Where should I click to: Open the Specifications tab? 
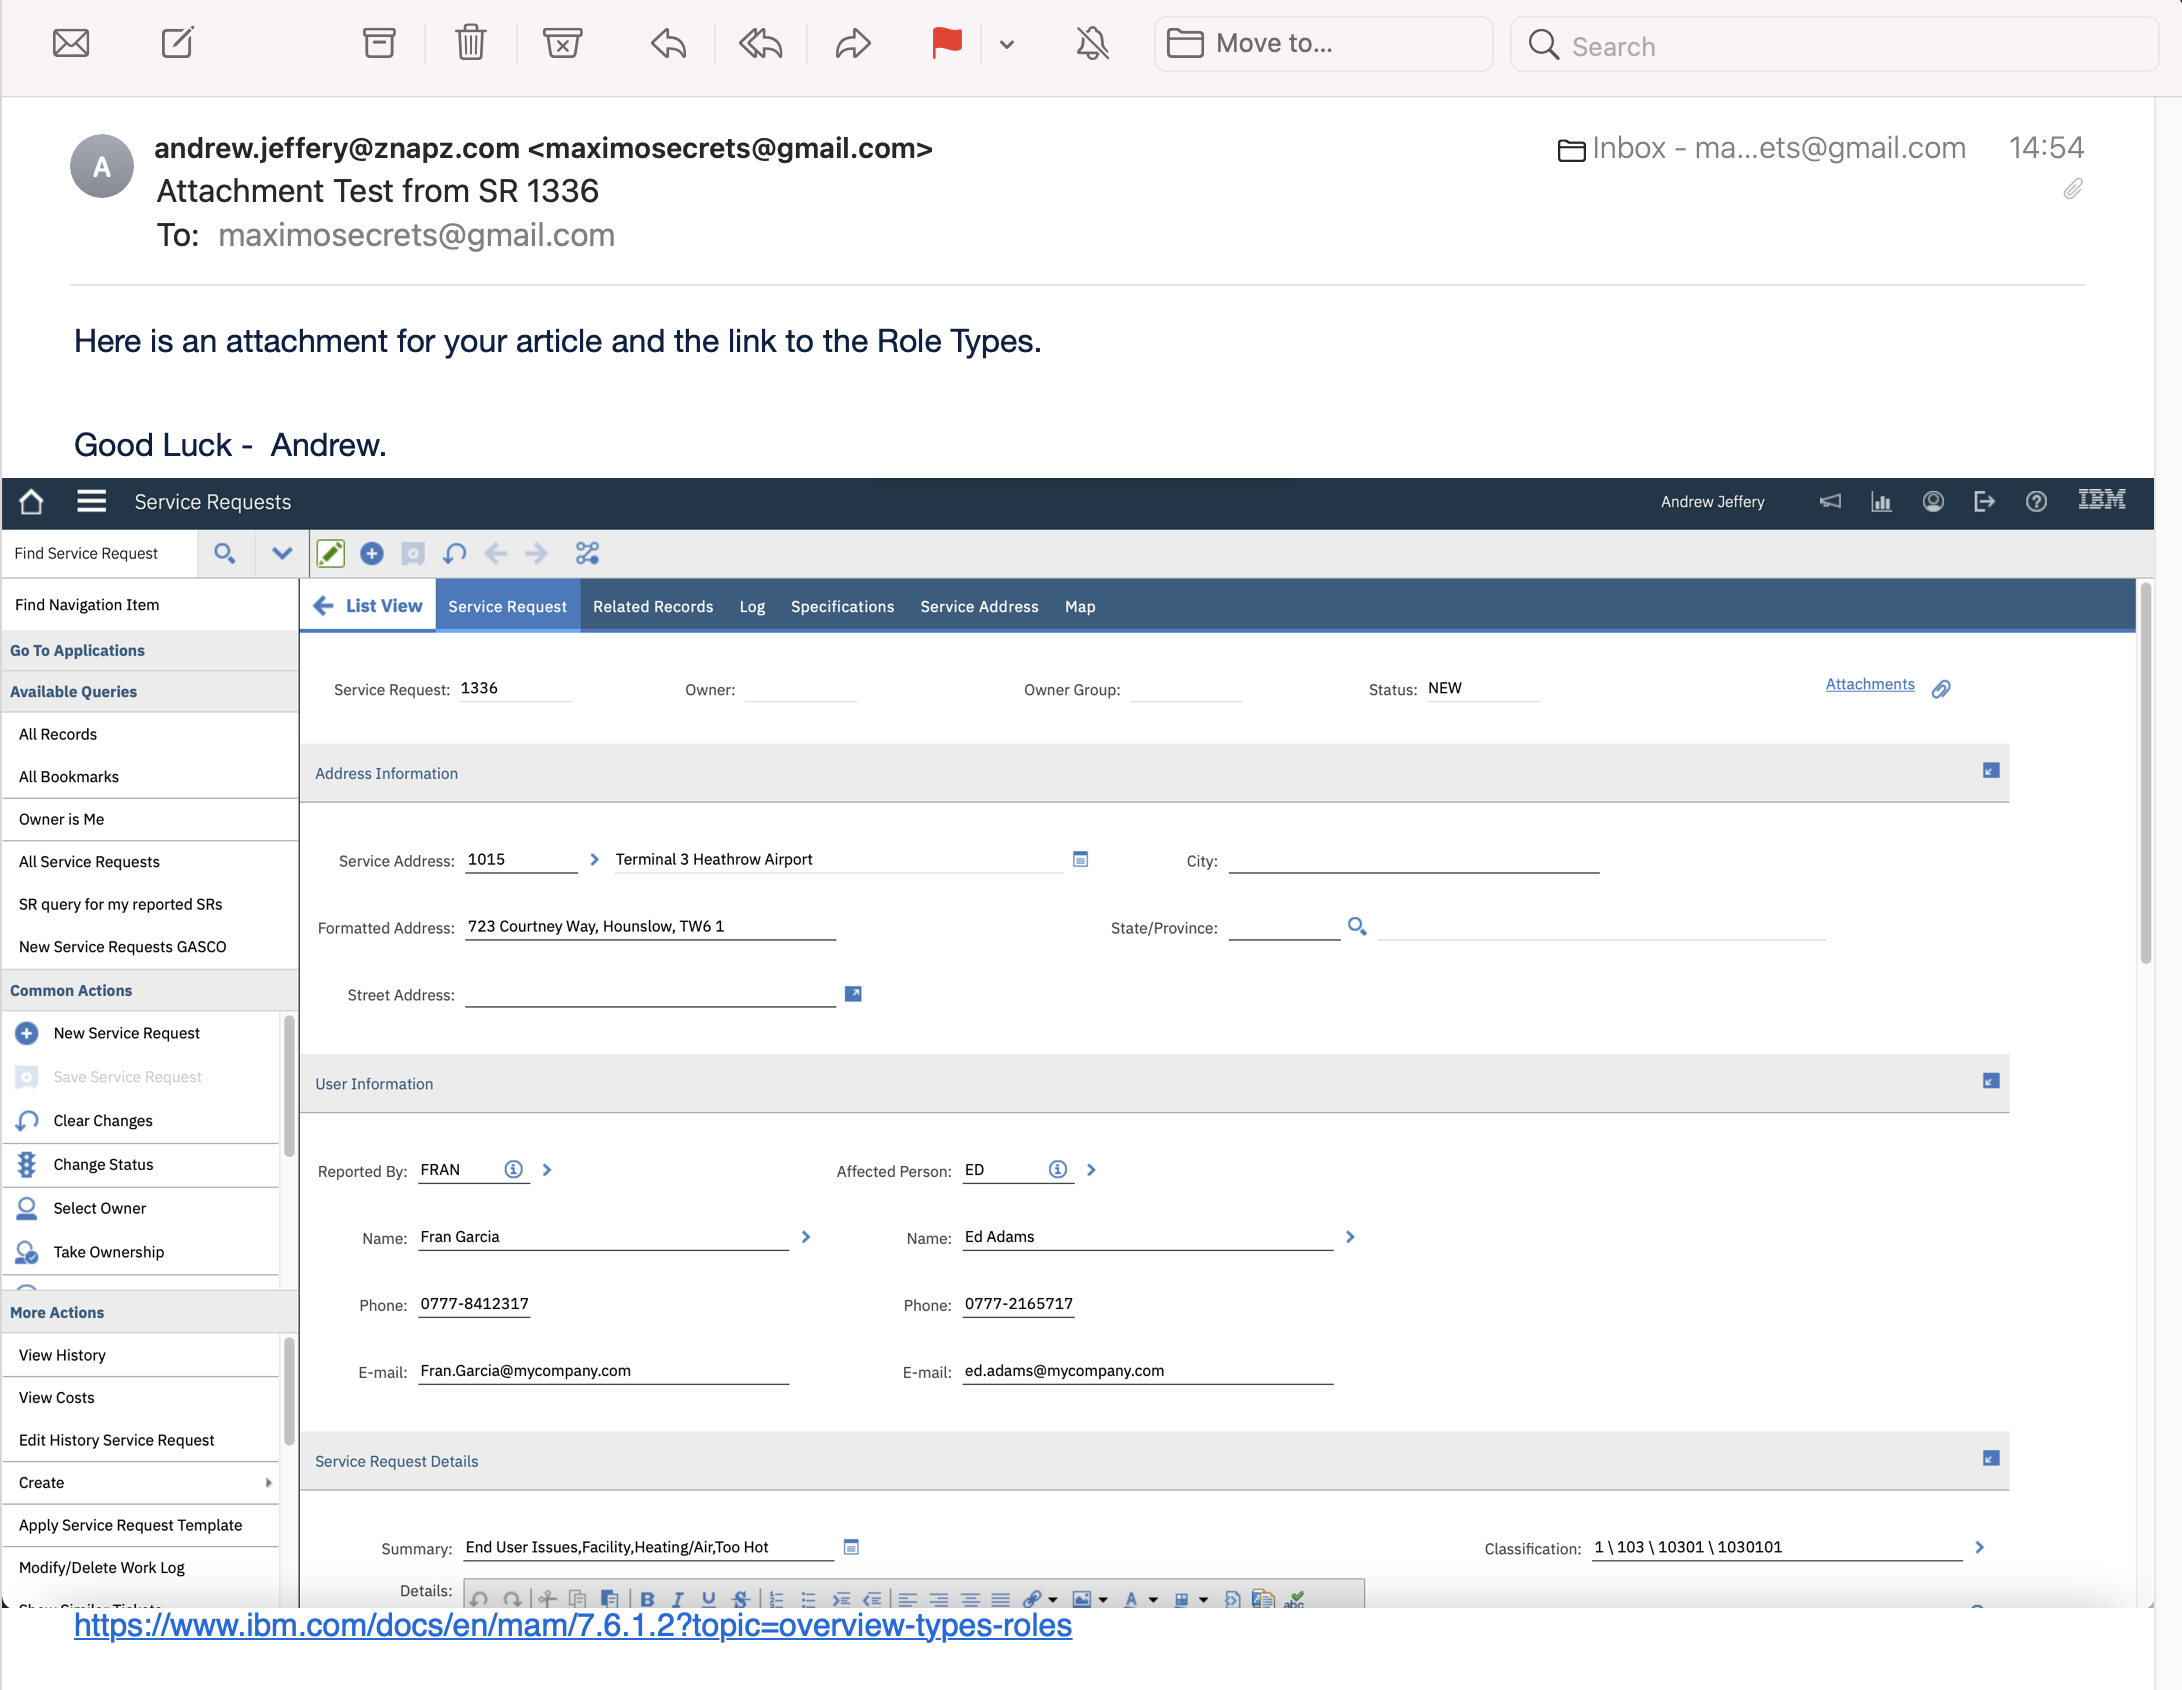pos(842,606)
